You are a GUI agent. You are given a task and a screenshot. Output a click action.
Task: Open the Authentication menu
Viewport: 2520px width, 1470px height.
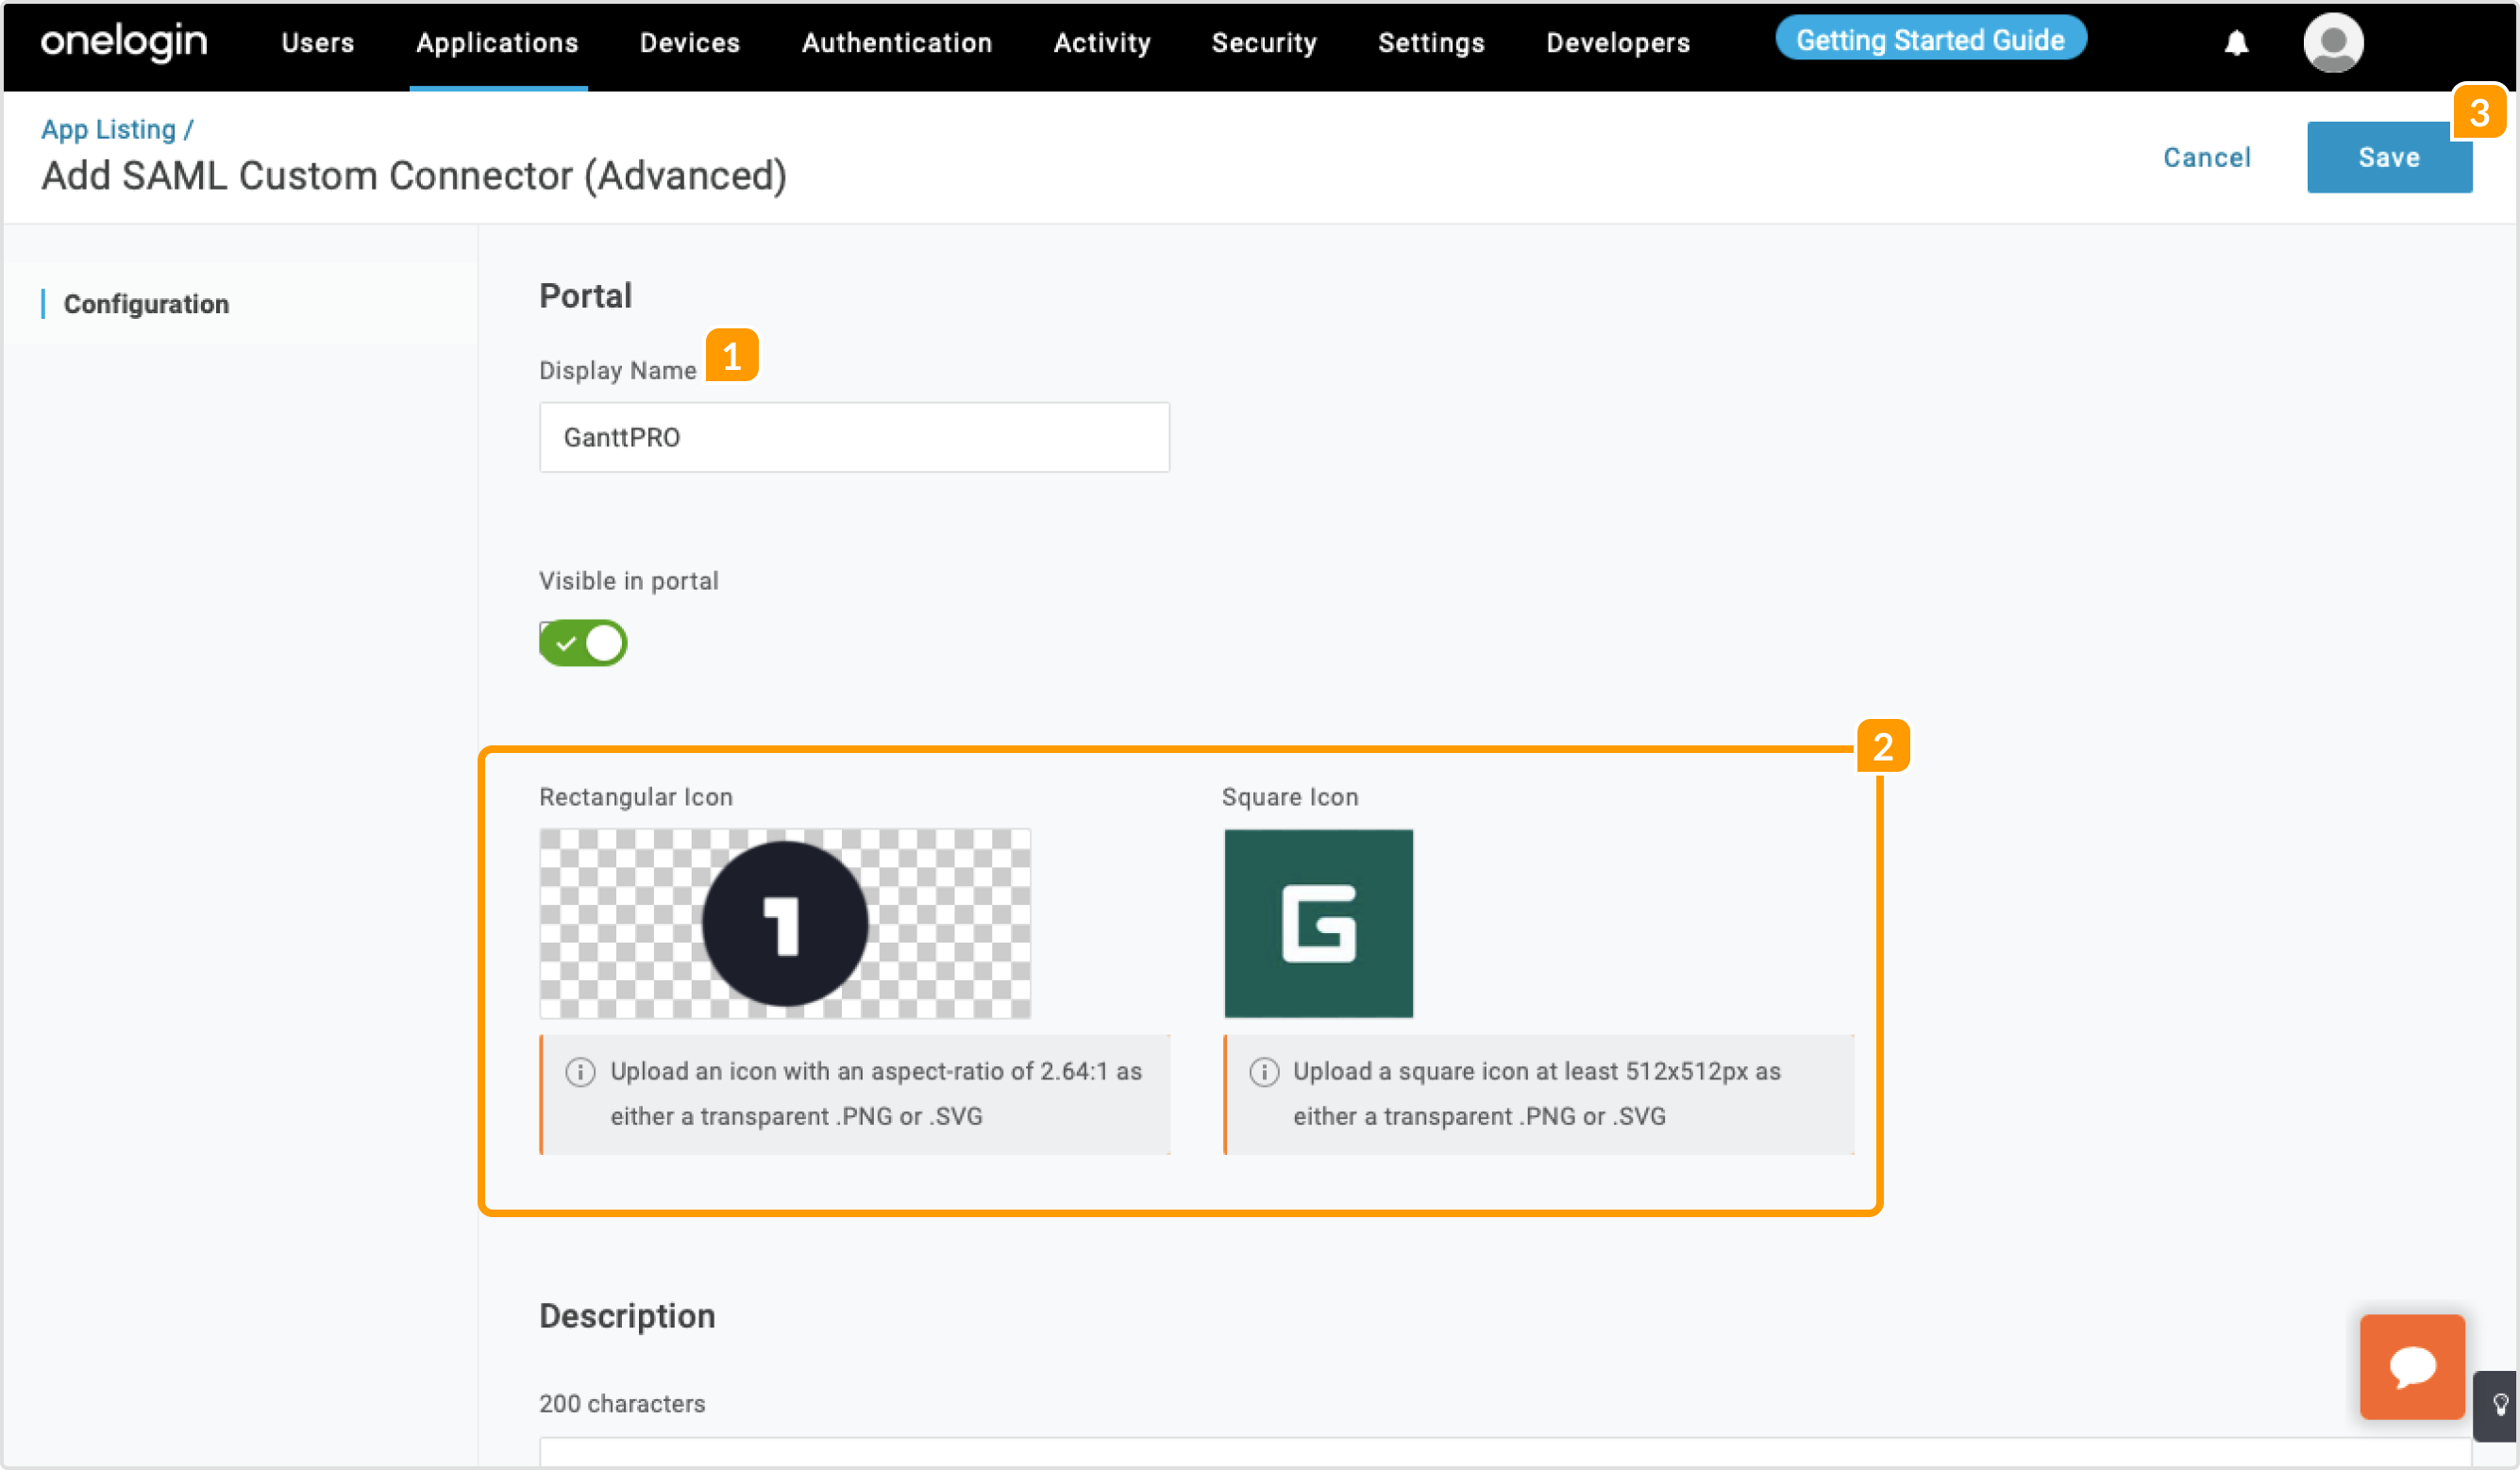896,43
